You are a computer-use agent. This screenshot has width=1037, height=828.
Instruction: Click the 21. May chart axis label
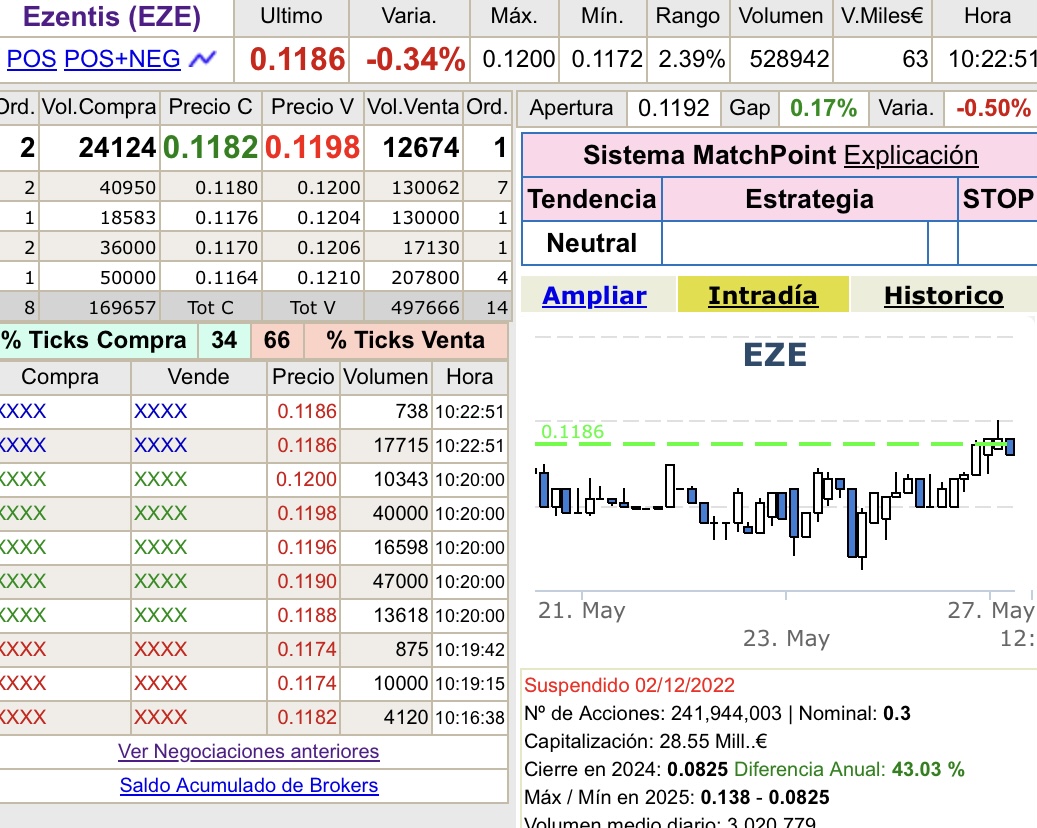[581, 610]
